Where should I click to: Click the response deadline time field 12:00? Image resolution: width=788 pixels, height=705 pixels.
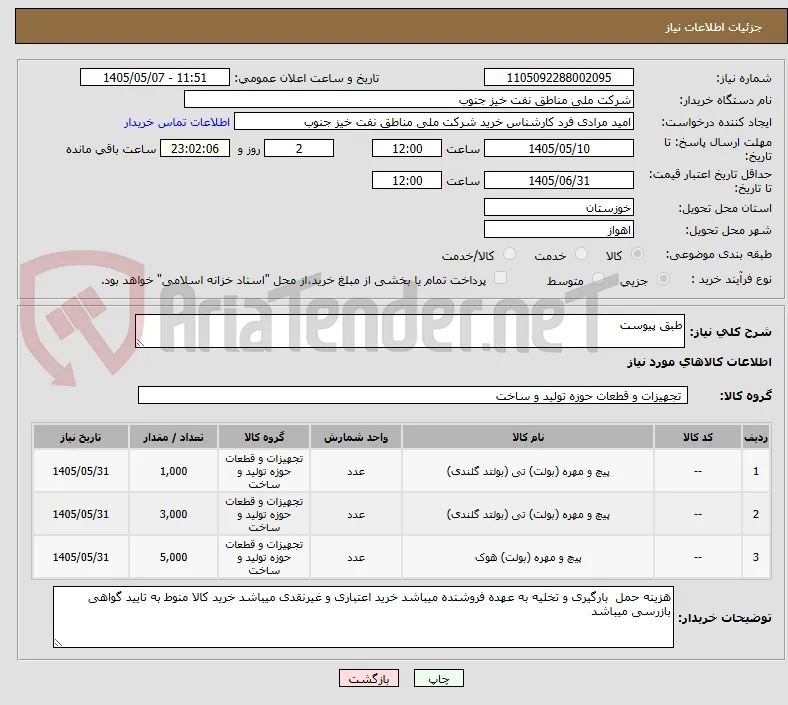(x=407, y=148)
